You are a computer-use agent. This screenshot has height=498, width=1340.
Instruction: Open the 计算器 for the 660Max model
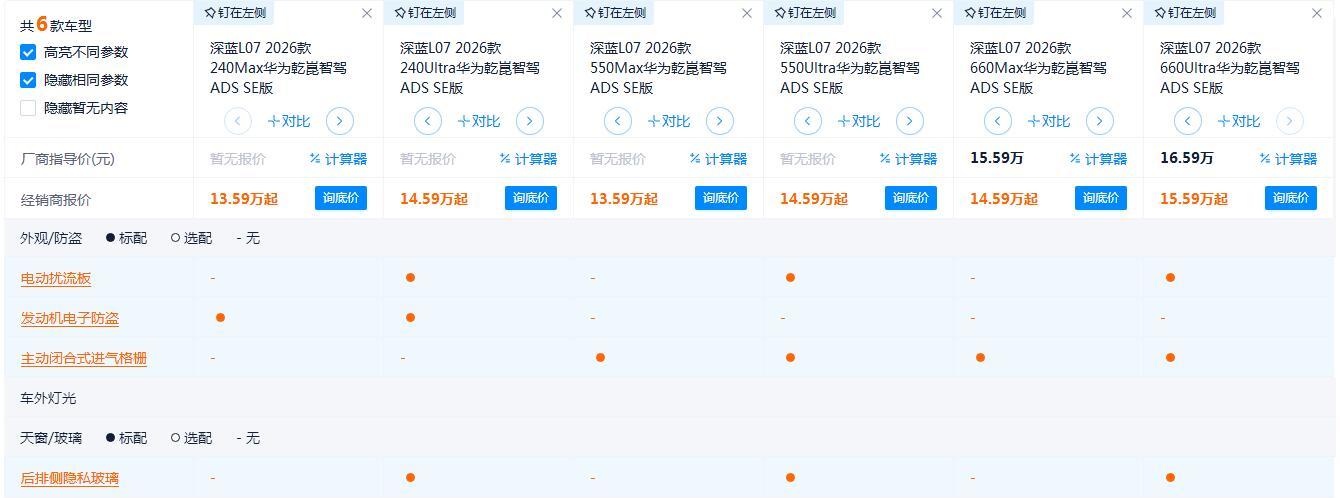click(x=1098, y=159)
